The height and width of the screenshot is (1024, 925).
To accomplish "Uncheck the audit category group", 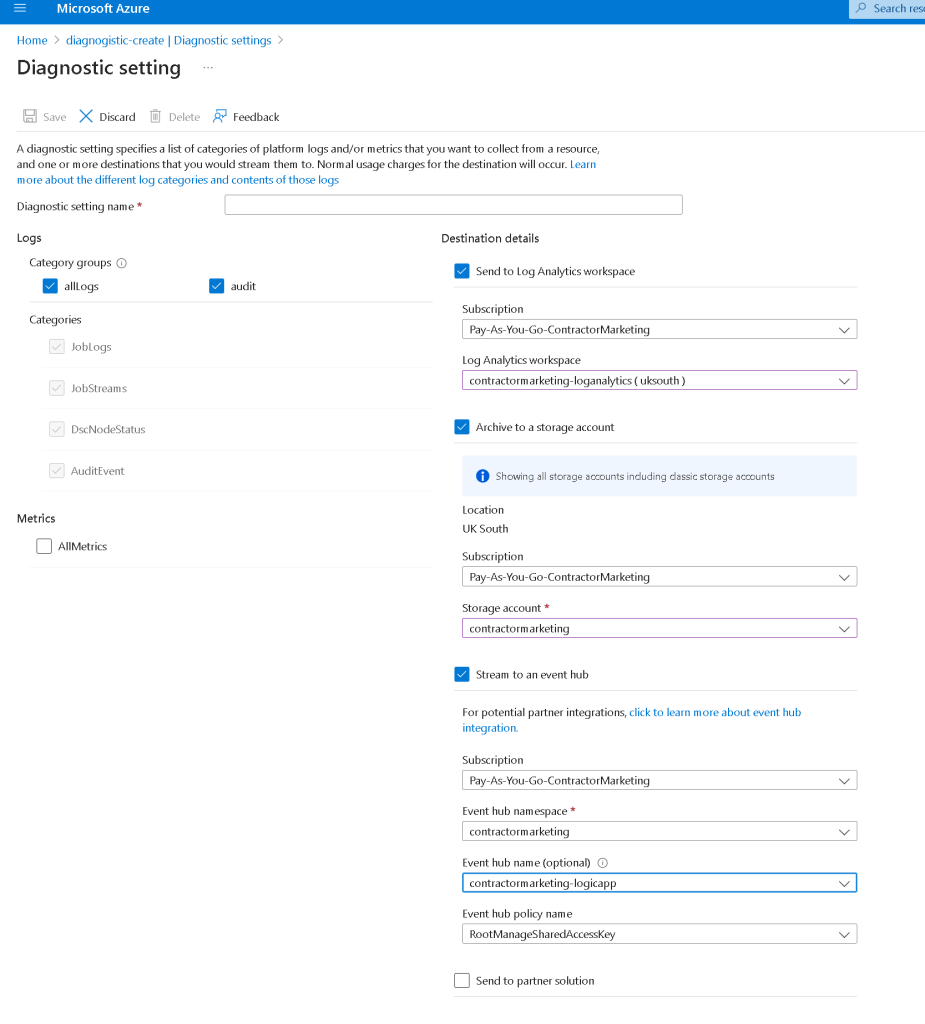I will (x=217, y=286).
